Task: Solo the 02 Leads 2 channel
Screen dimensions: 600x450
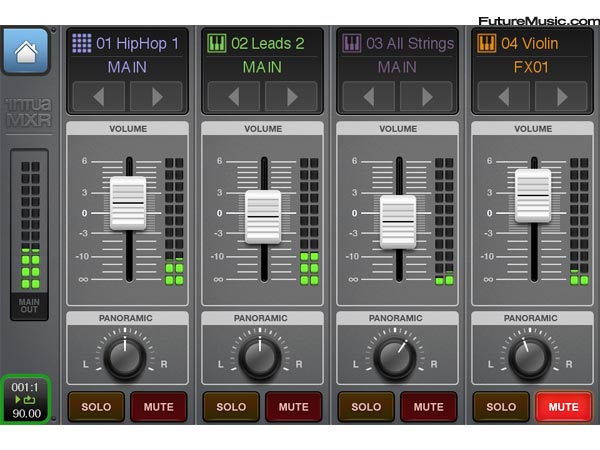Action: (231, 406)
